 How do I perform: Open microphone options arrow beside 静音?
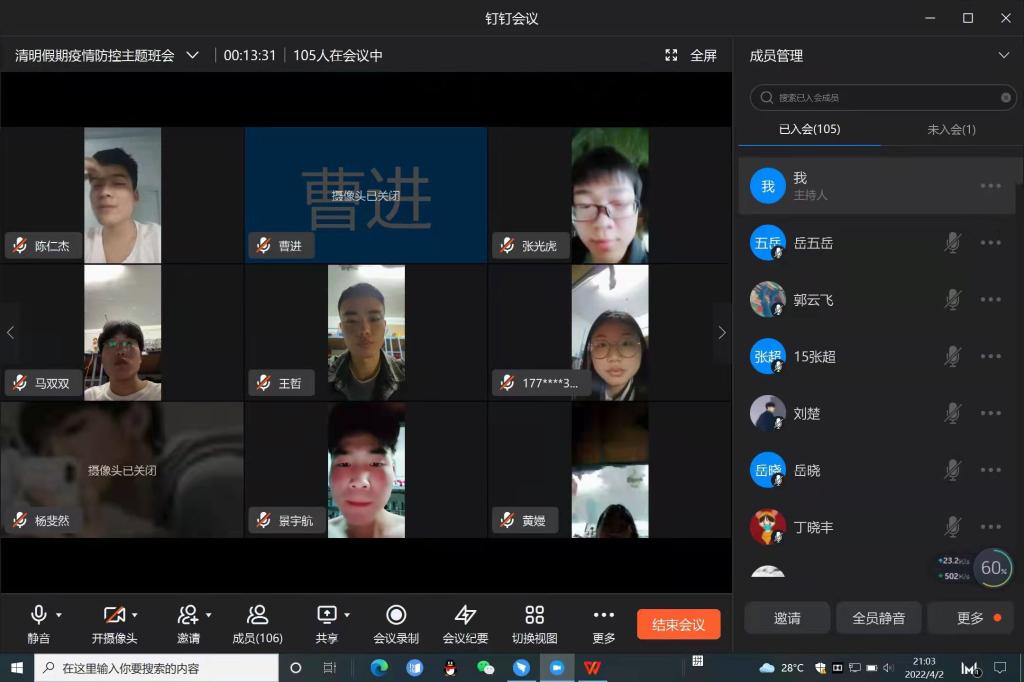[59, 615]
